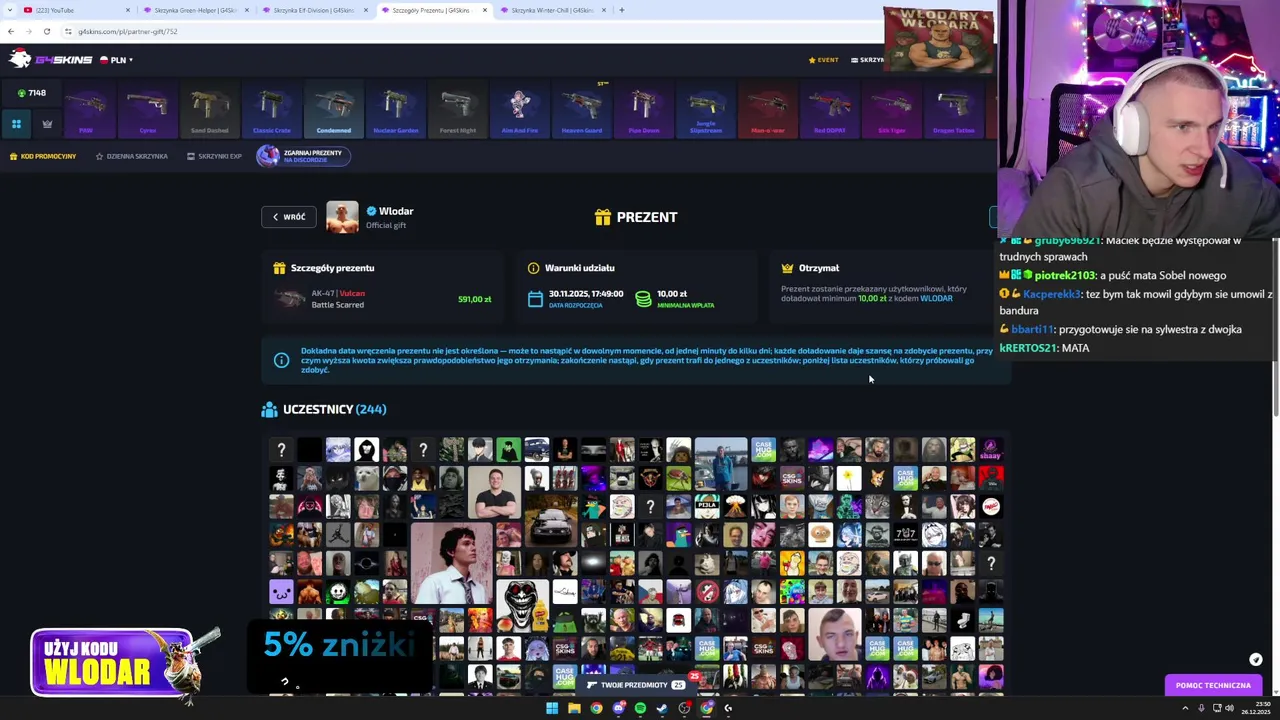Viewport: 1280px width, 720px height.
Task: Click the info icon in the blue notice
Action: click(x=281, y=360)
